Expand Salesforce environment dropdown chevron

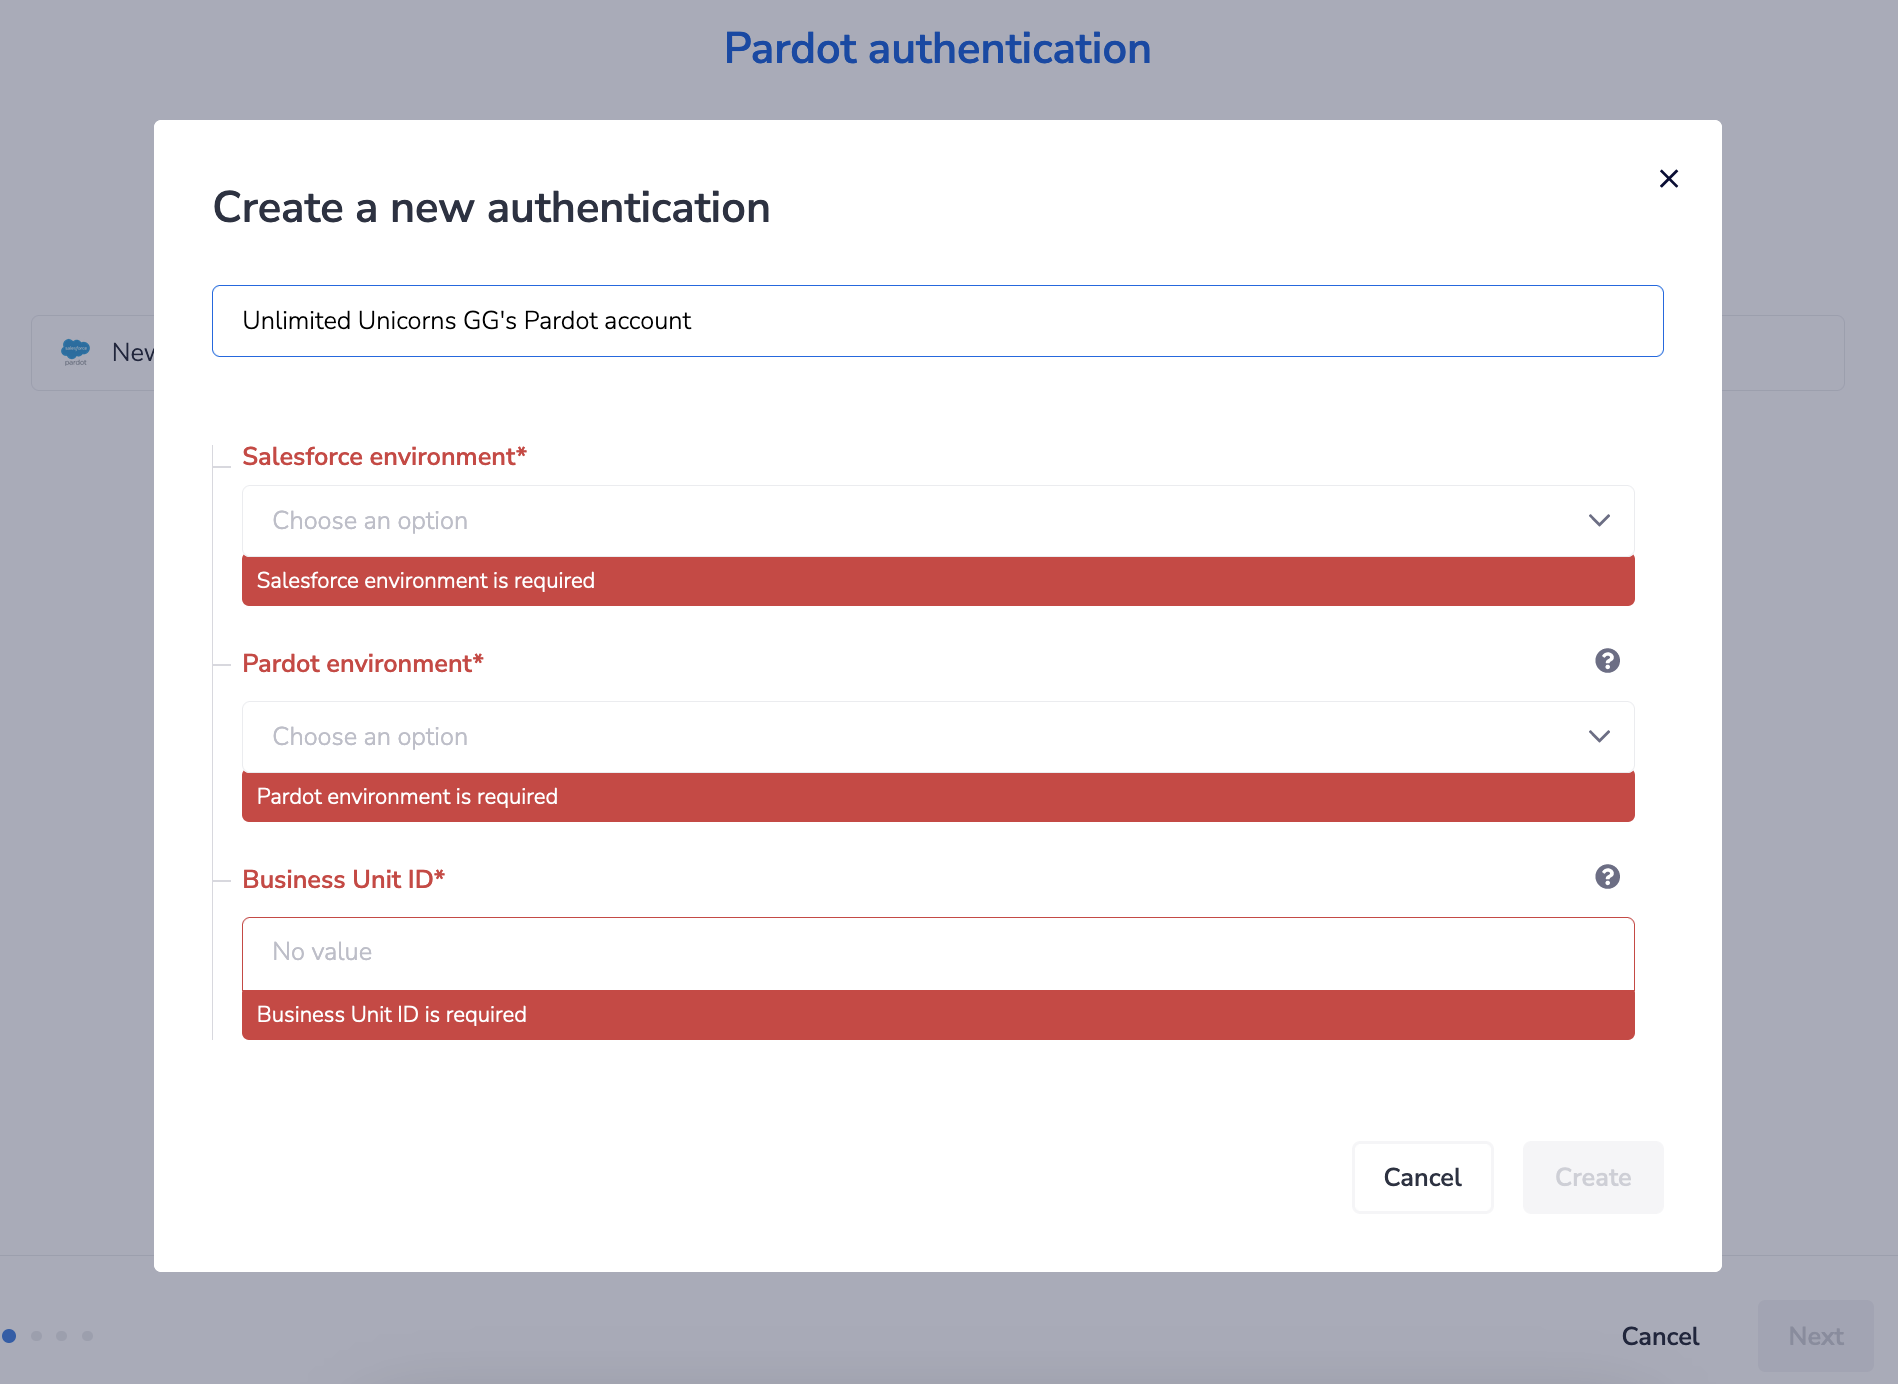[1599, 521]
